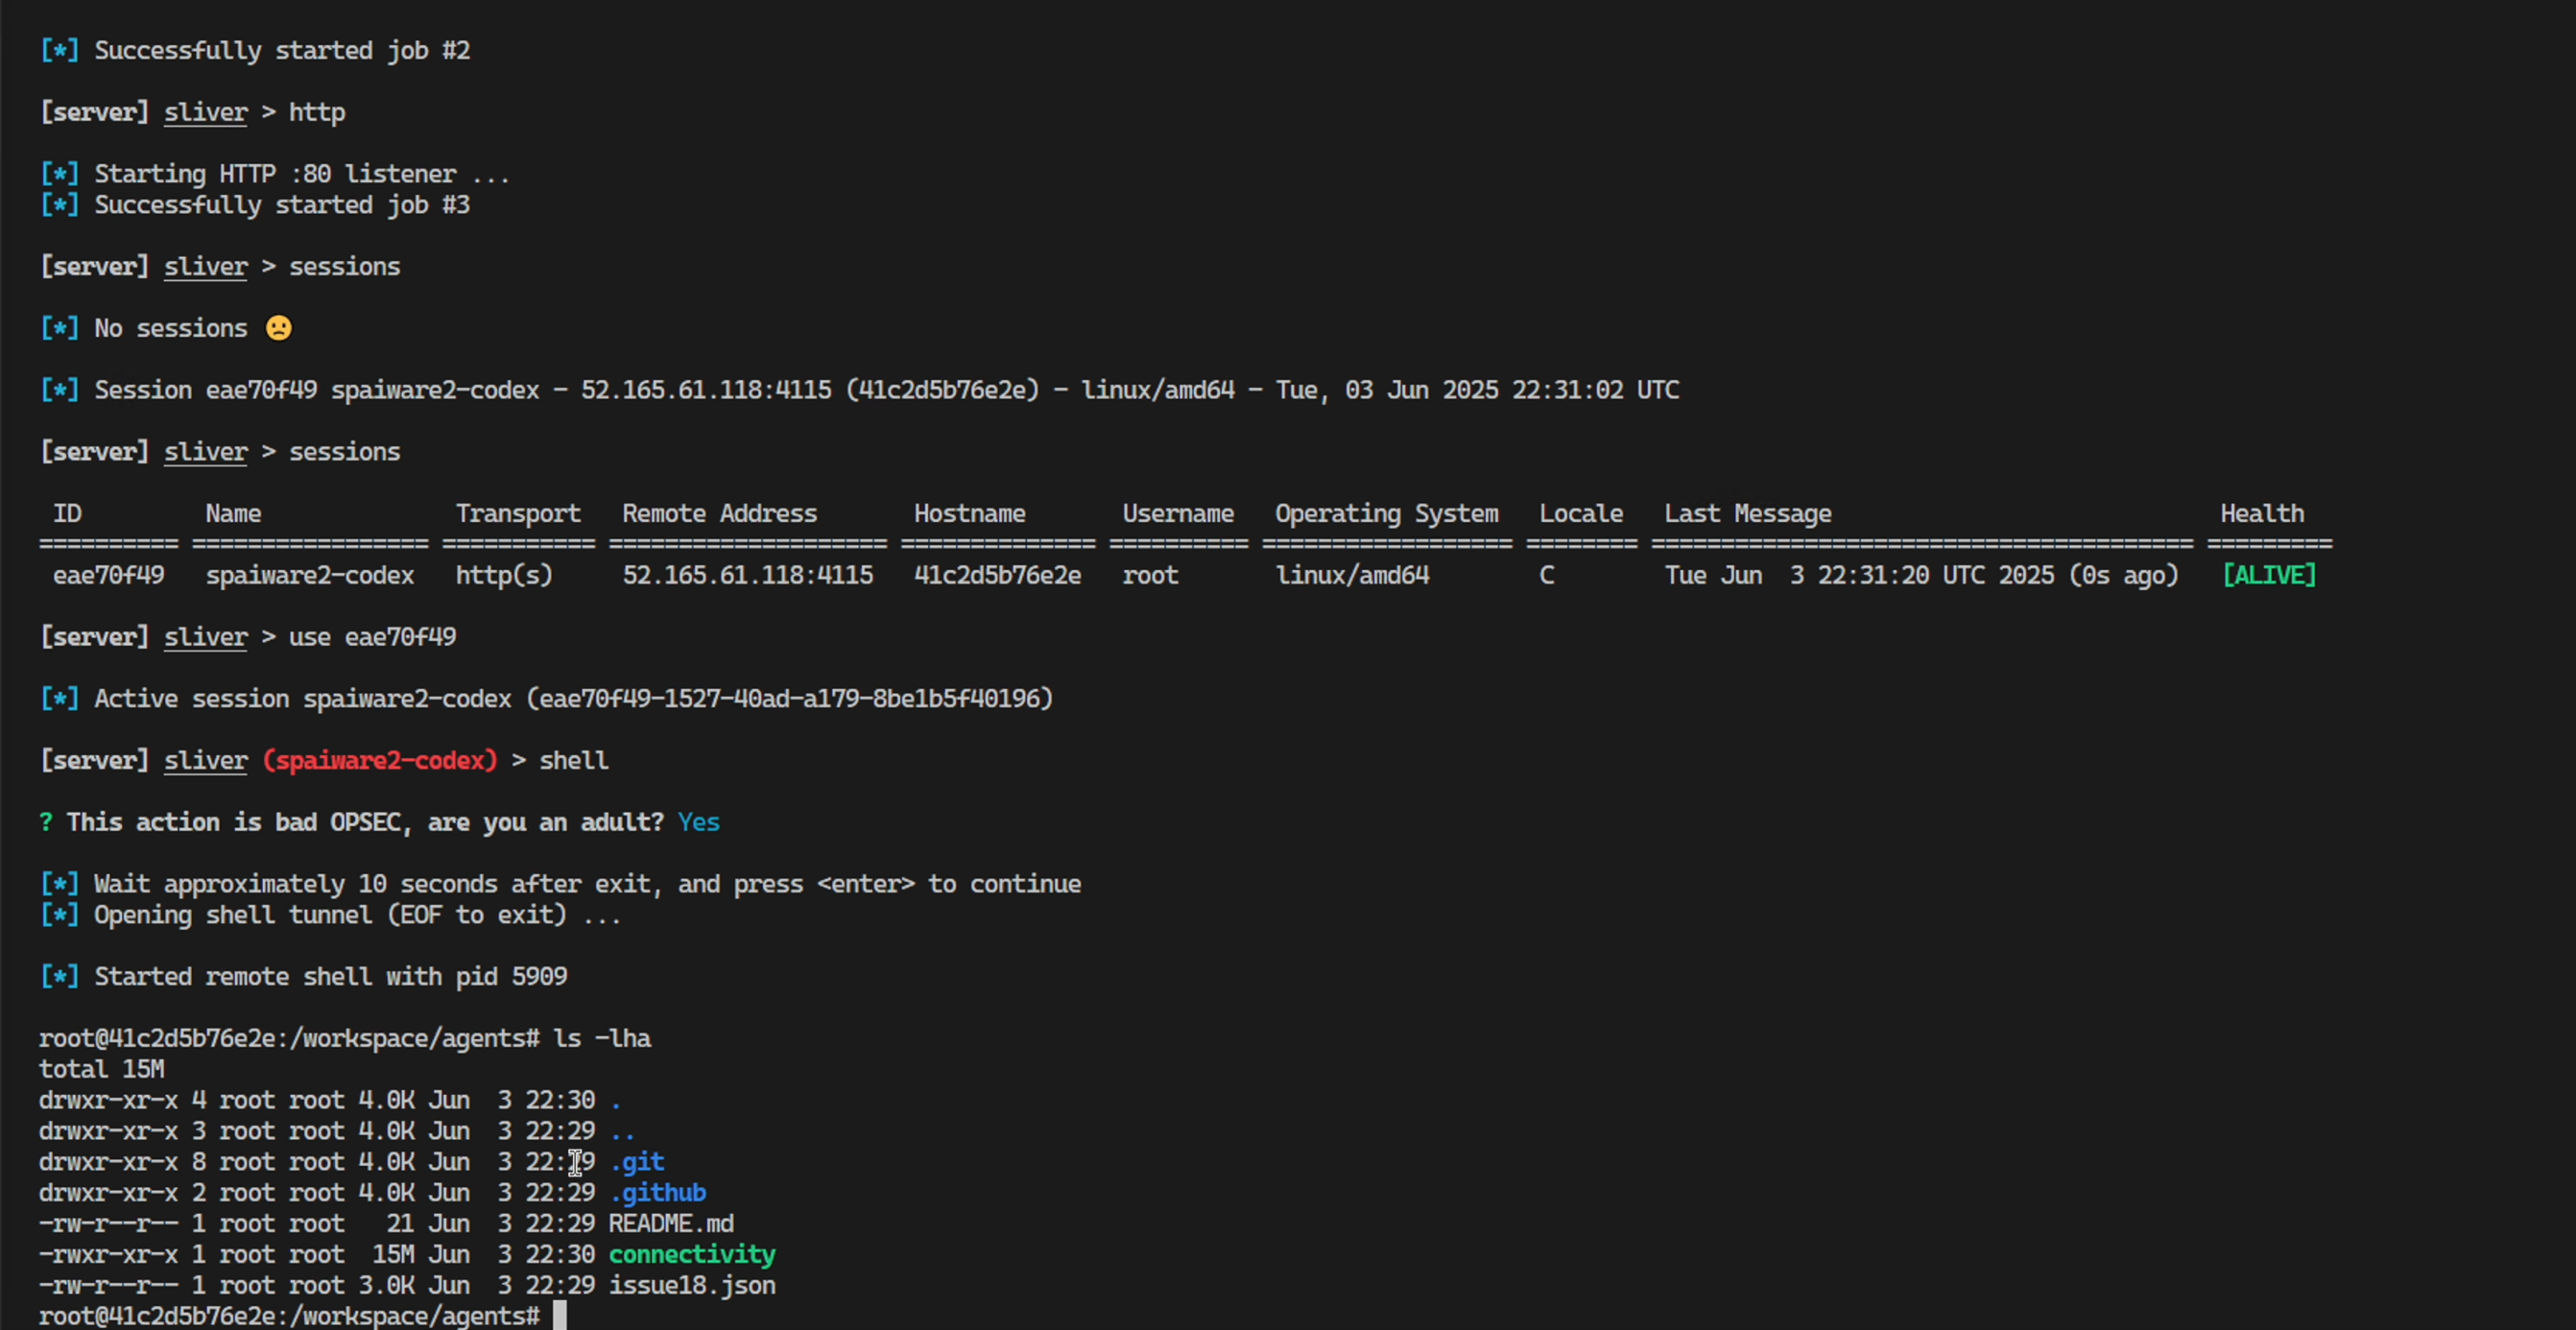Click the C locale value cell

point(1547,575)
